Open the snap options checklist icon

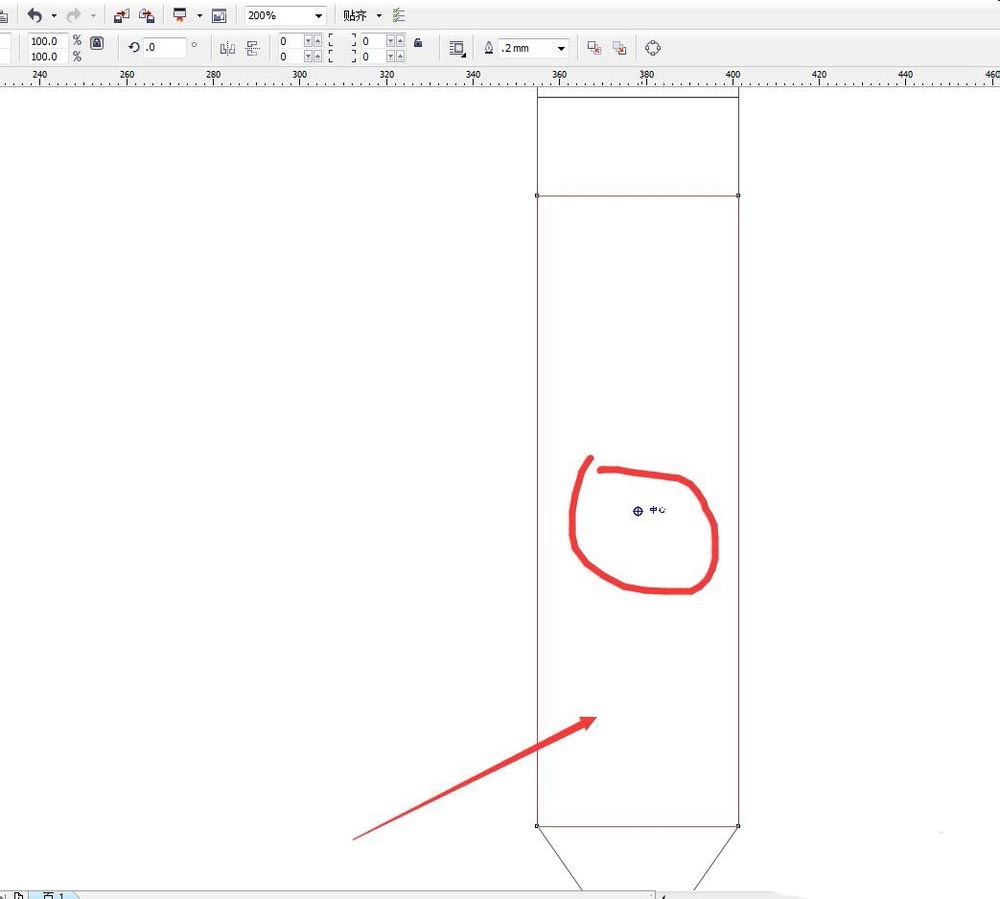399,16
